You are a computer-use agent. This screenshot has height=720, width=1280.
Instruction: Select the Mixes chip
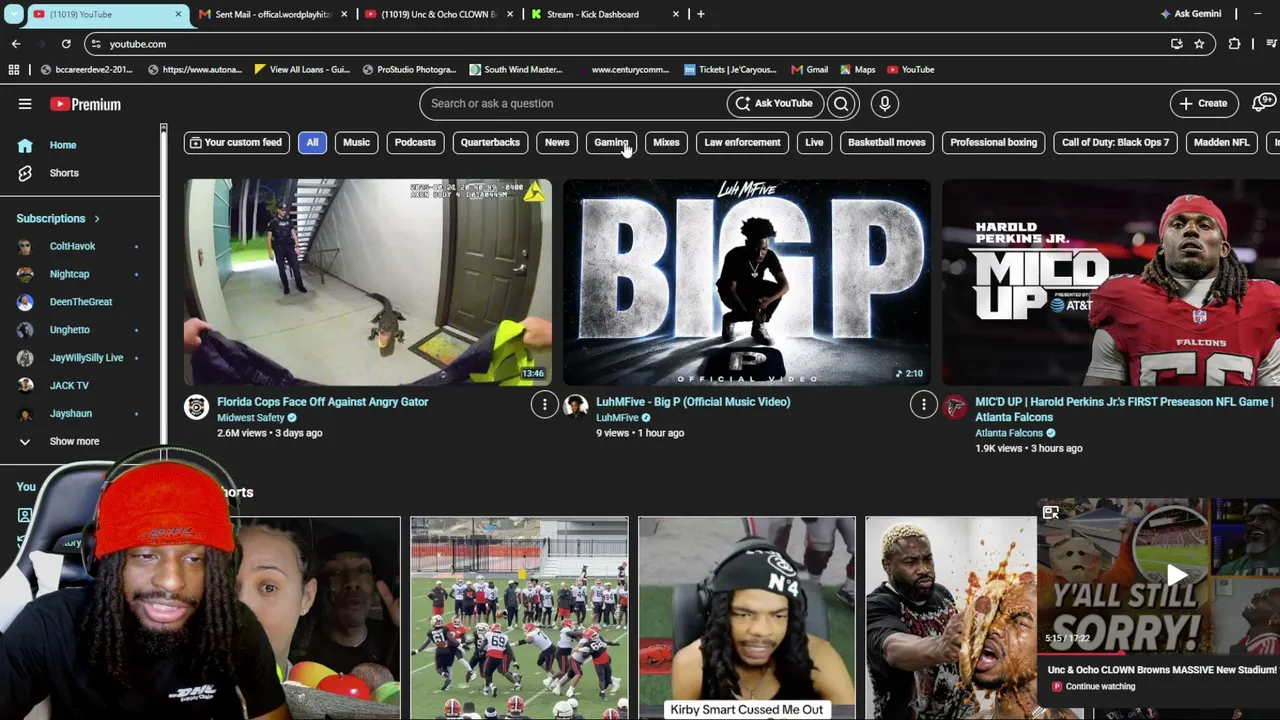pos(666,143)
